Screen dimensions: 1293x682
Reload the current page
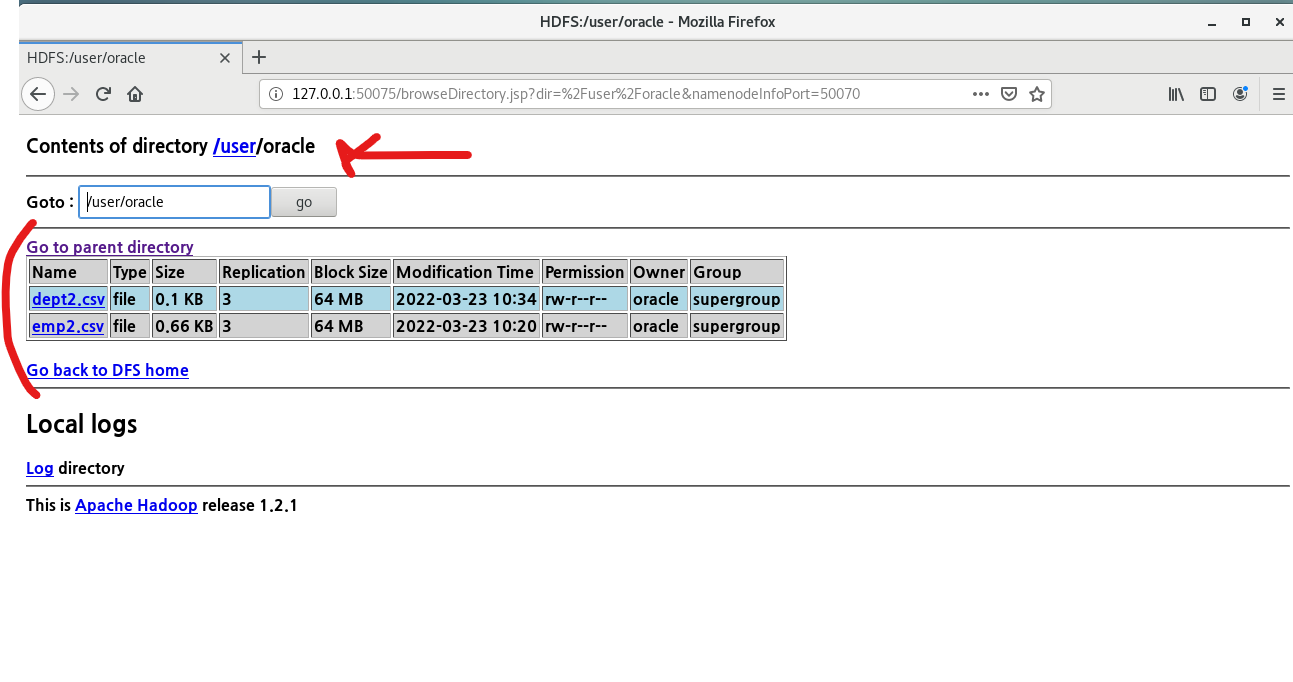[x=102, y=94]
